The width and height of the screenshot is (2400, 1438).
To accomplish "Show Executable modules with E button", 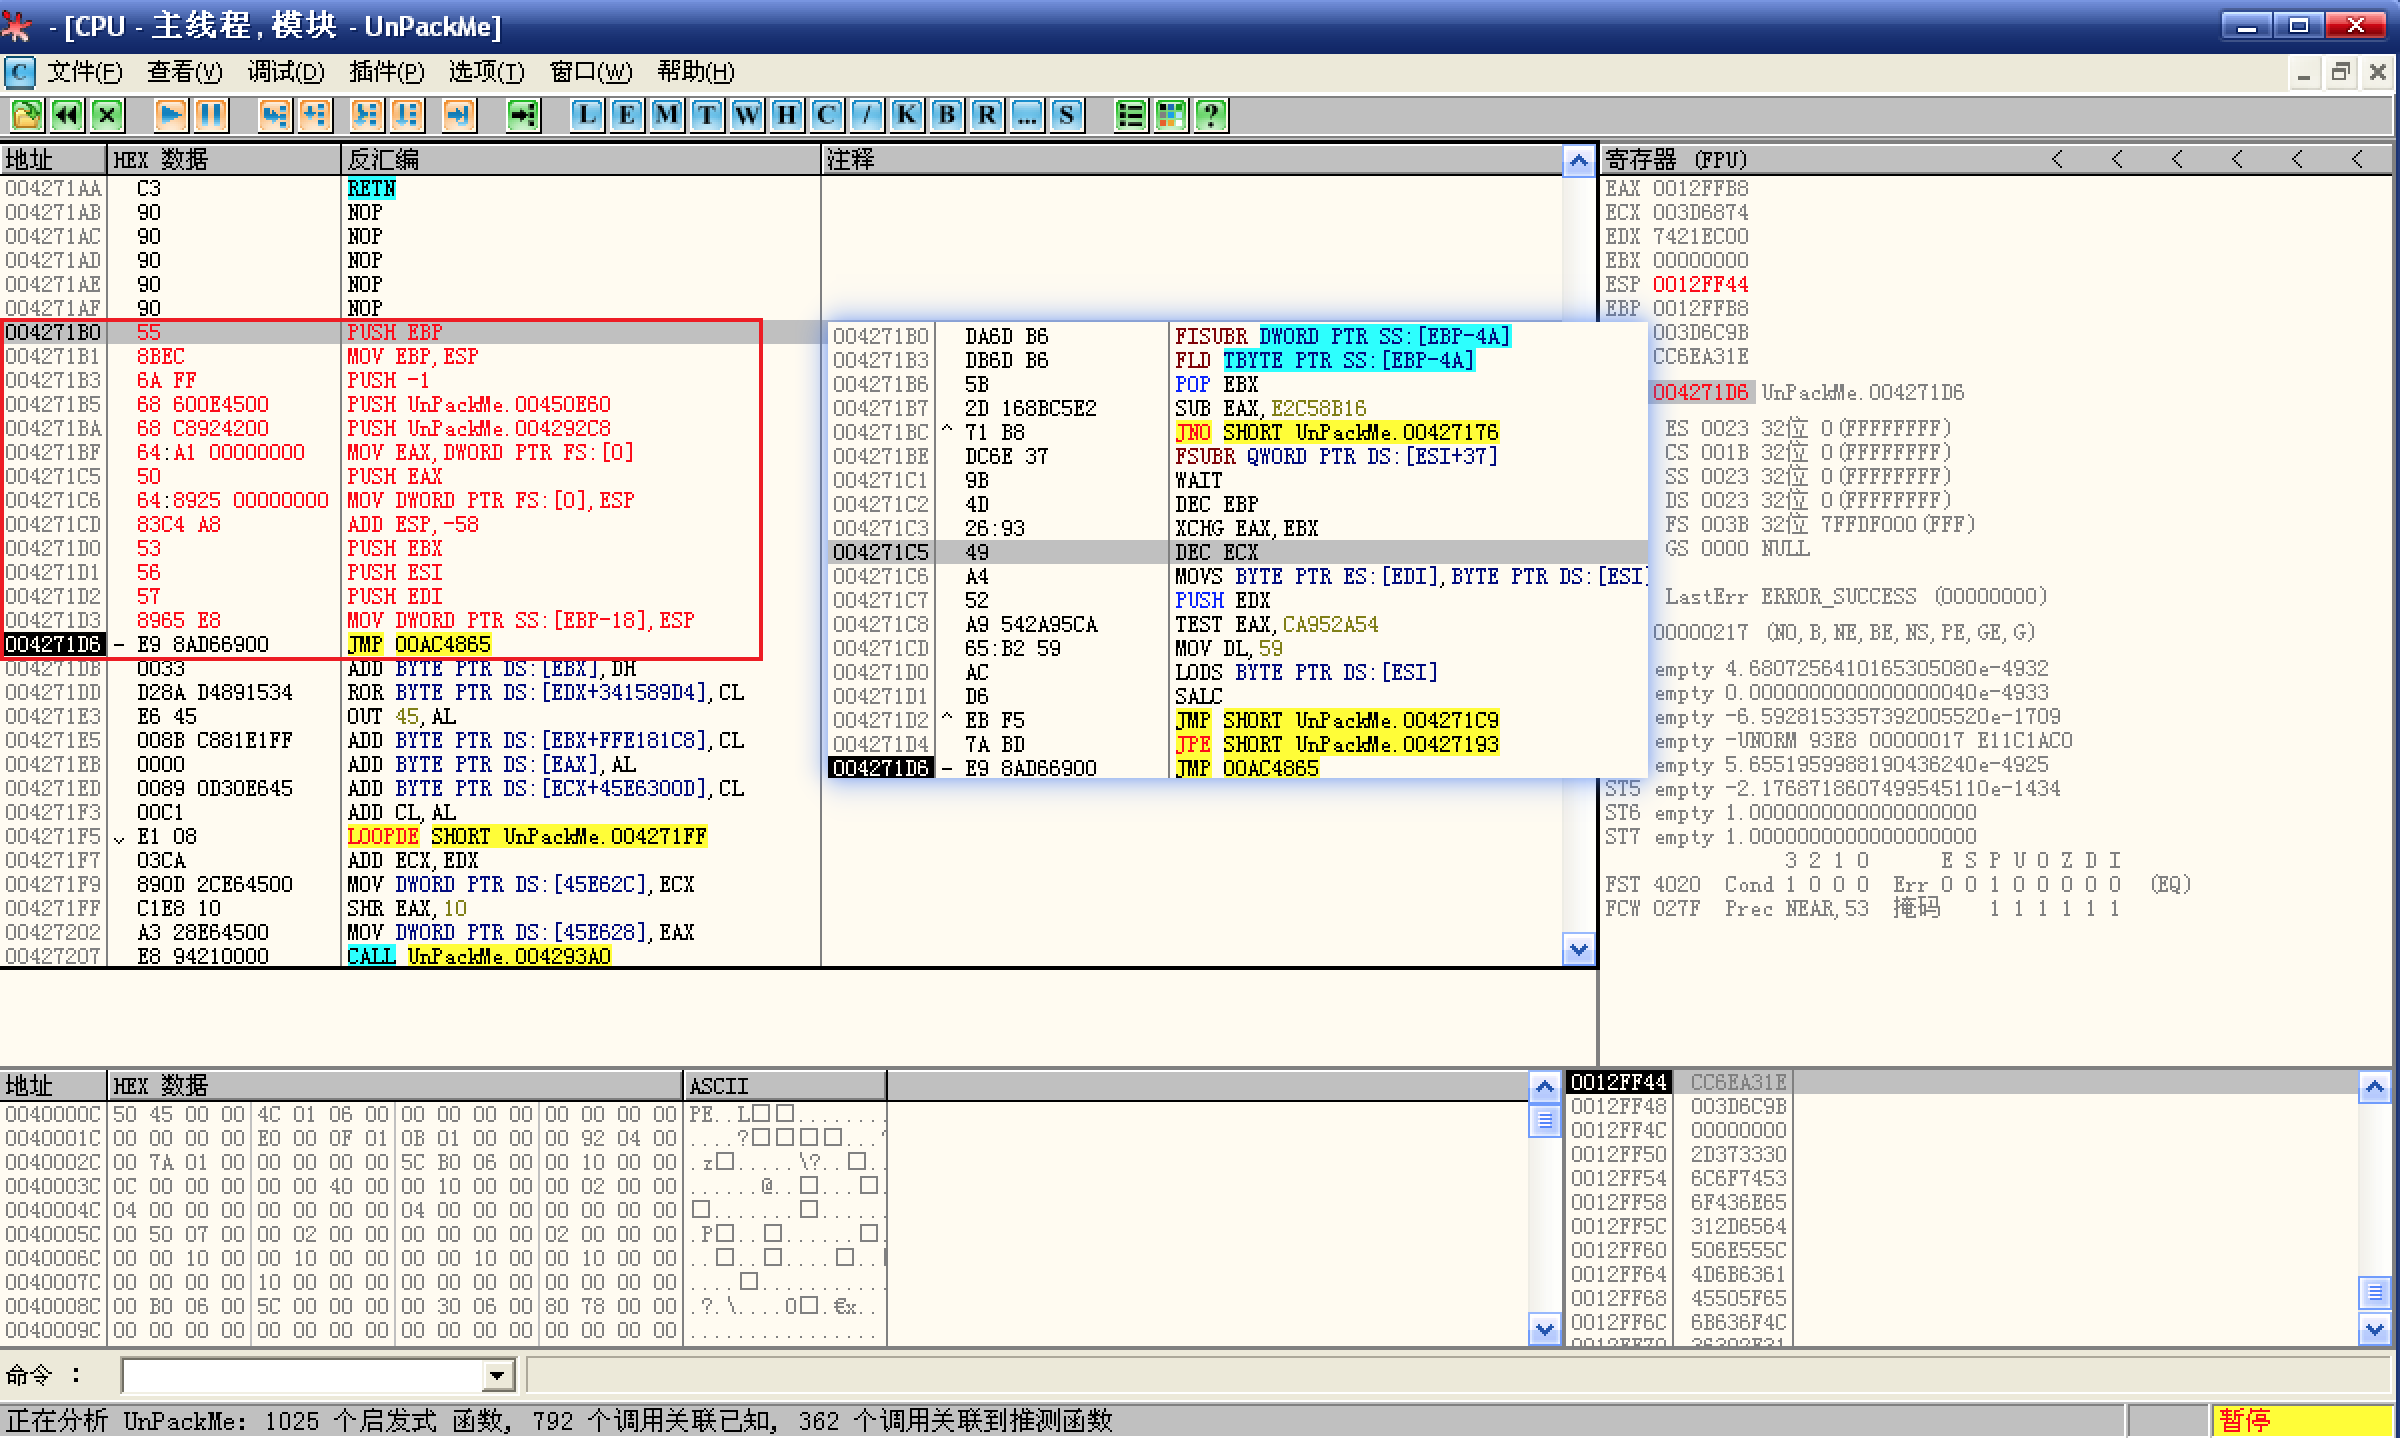I will coord(627,115).
